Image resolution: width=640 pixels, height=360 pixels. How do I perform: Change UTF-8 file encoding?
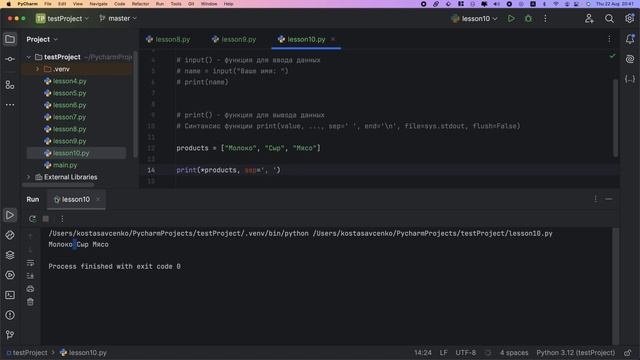click(x=466, y=353)
